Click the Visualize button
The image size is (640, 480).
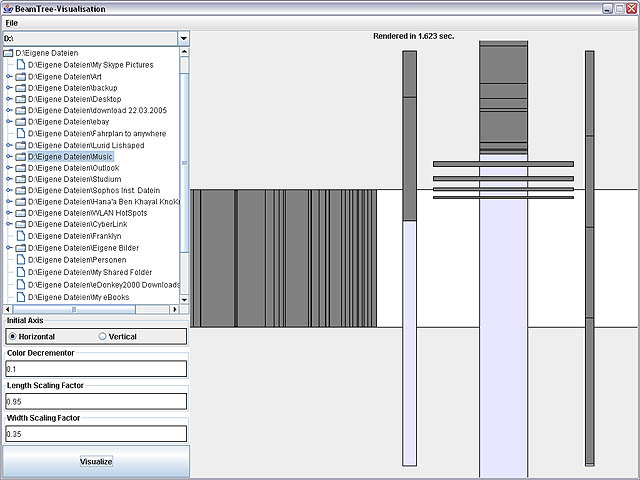coord(96,462)
